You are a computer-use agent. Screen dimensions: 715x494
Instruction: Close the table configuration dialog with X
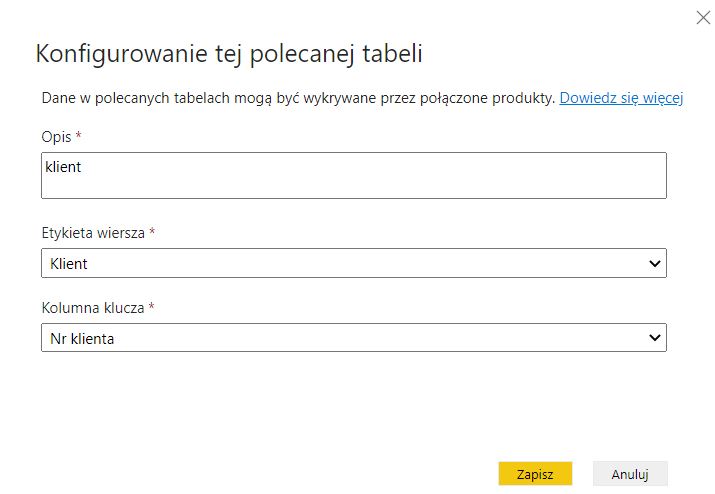pos(701,17)
